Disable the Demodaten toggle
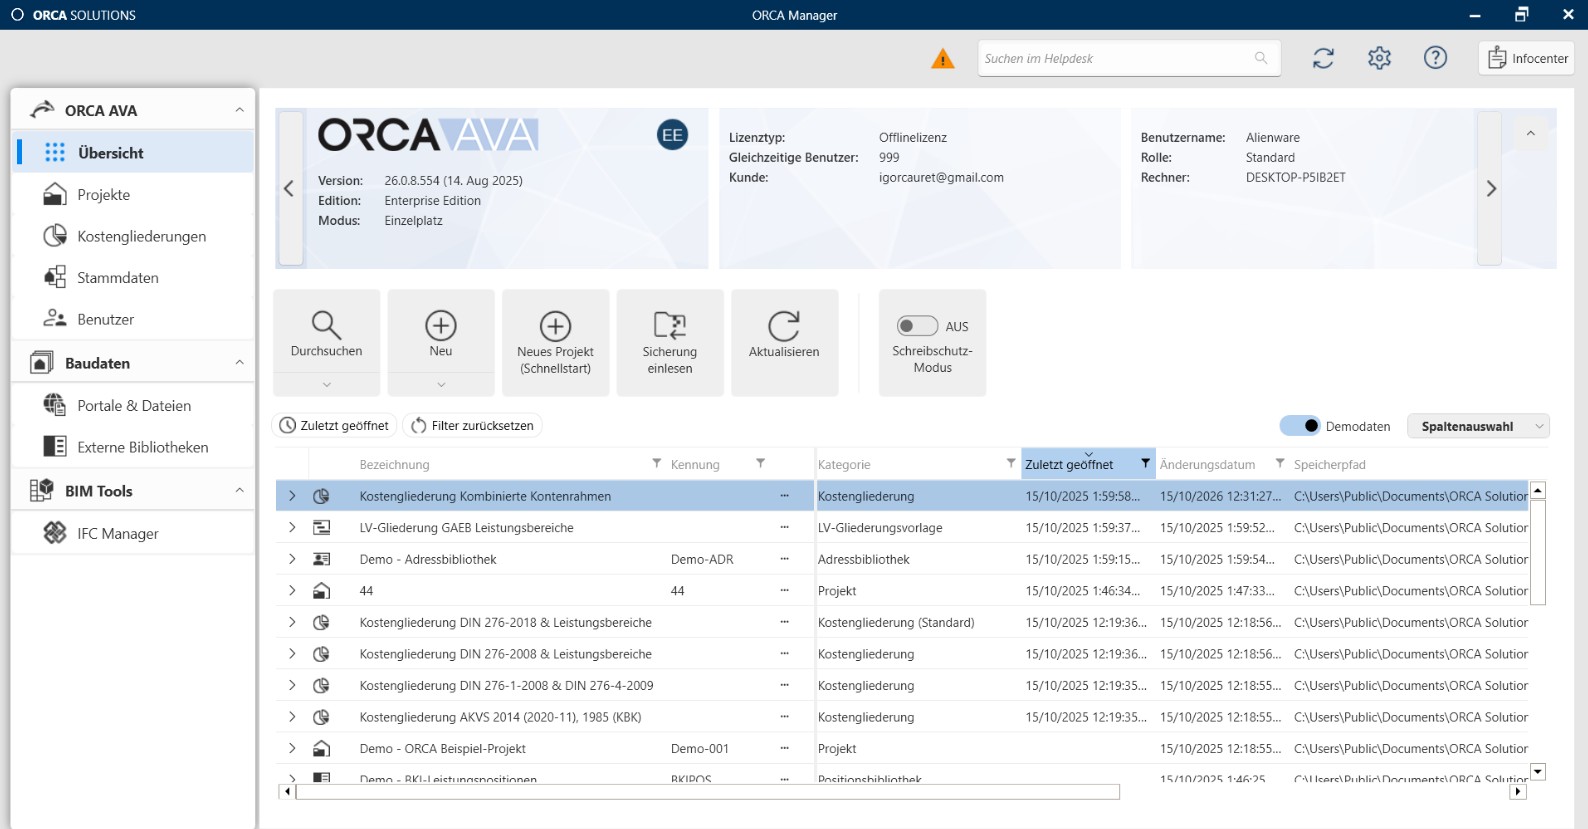Image resolution: width=1588 pixels, height=829 pixels. (1300, 426)
